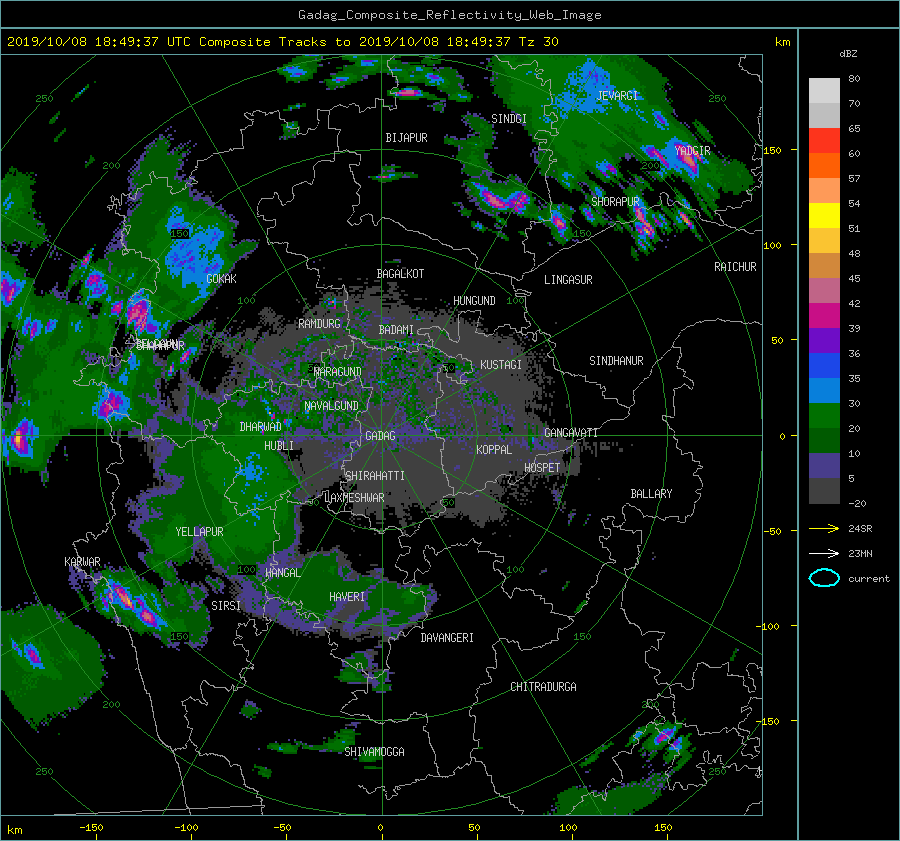The width and height of the screenshot is (900, 841).
Task: Click the red 65 dBZ color swatch
Action: (824, 141)
